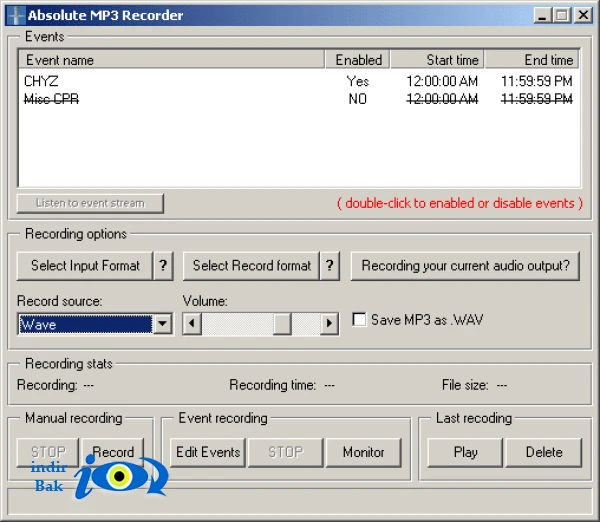Open help for Select Input Format

click(x=163, y=266)
